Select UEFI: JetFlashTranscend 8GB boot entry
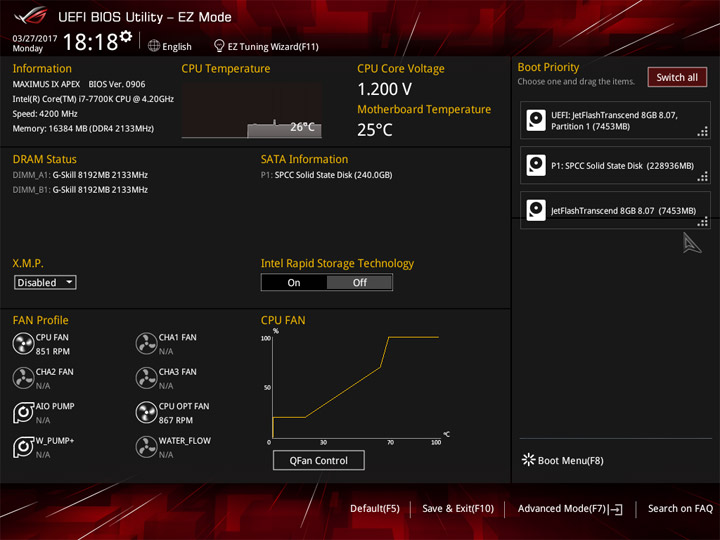The image size is (720, 540). [615, 120]
